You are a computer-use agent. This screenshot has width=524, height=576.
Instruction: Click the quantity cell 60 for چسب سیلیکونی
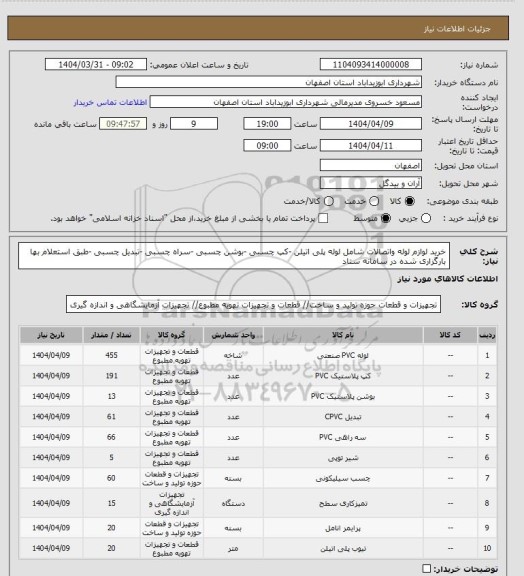click(x=111, y=478)
